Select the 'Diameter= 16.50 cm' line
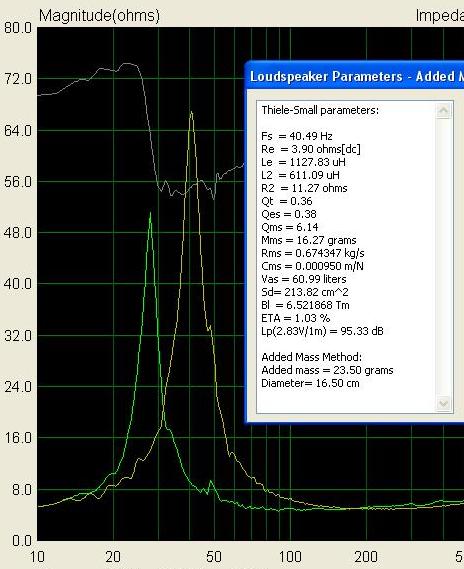 pos(310,383)
